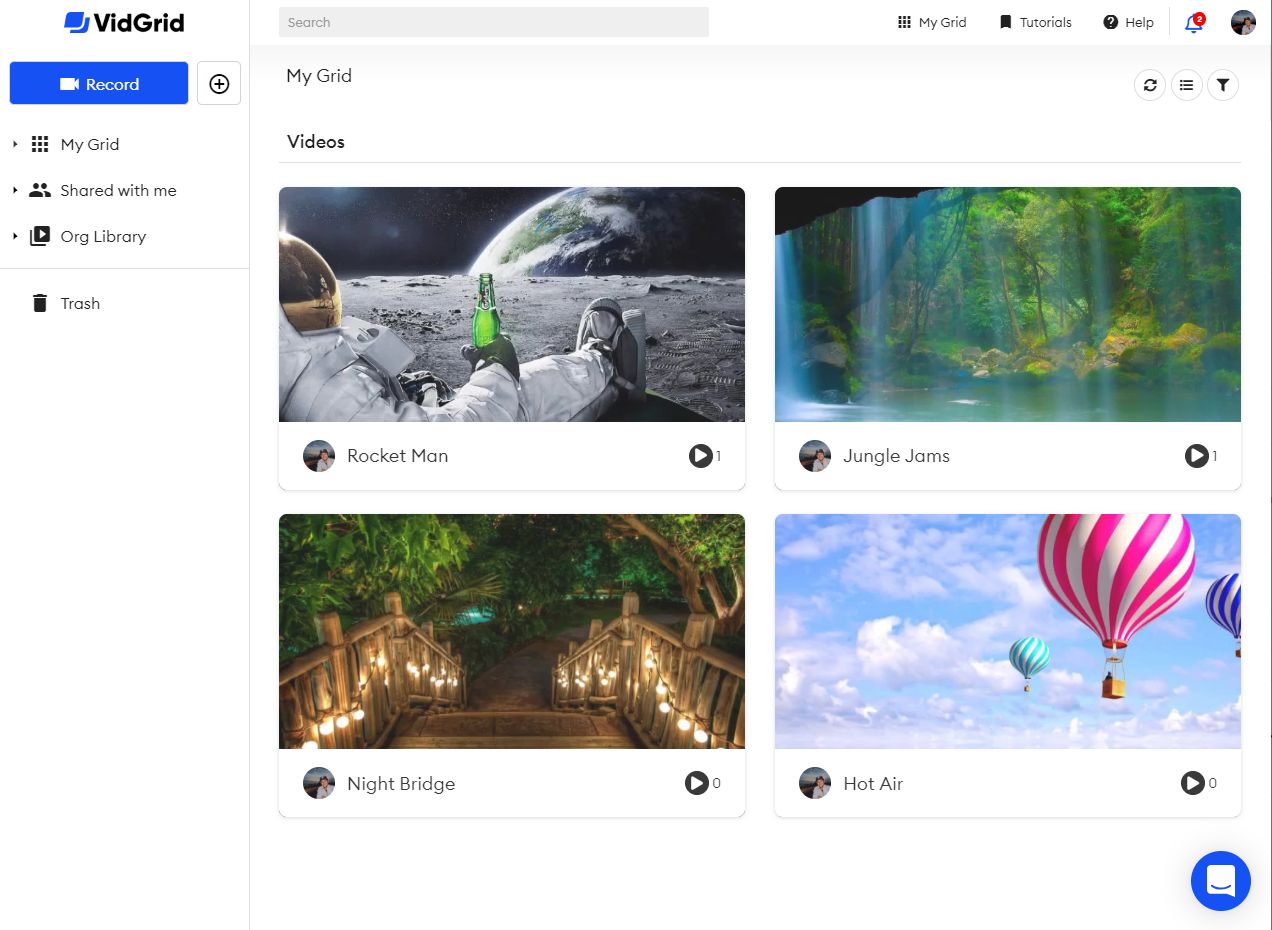This screenshot has height=930, width=1272.
Task: Click the VidGrid logo
Action: tap(124, 22)
